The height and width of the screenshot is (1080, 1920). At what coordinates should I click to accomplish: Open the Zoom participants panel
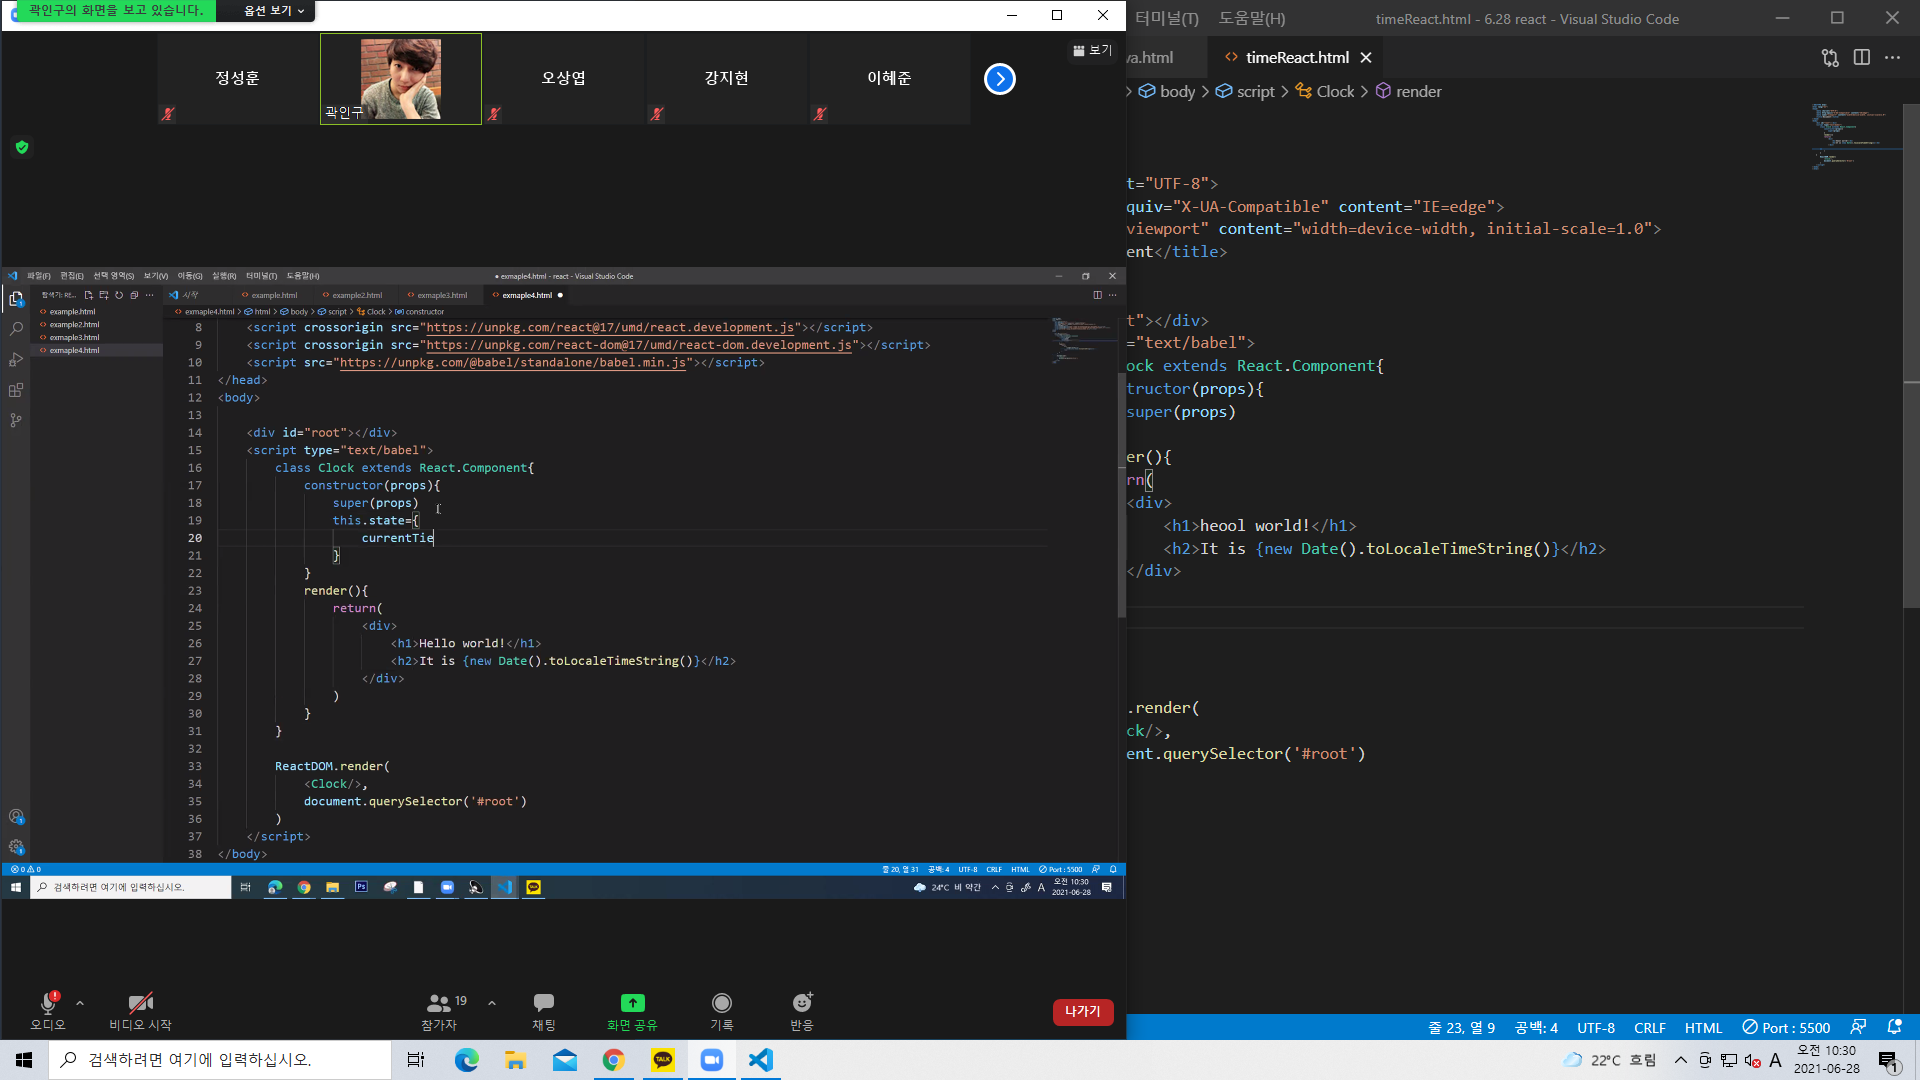click(439, 1002)
